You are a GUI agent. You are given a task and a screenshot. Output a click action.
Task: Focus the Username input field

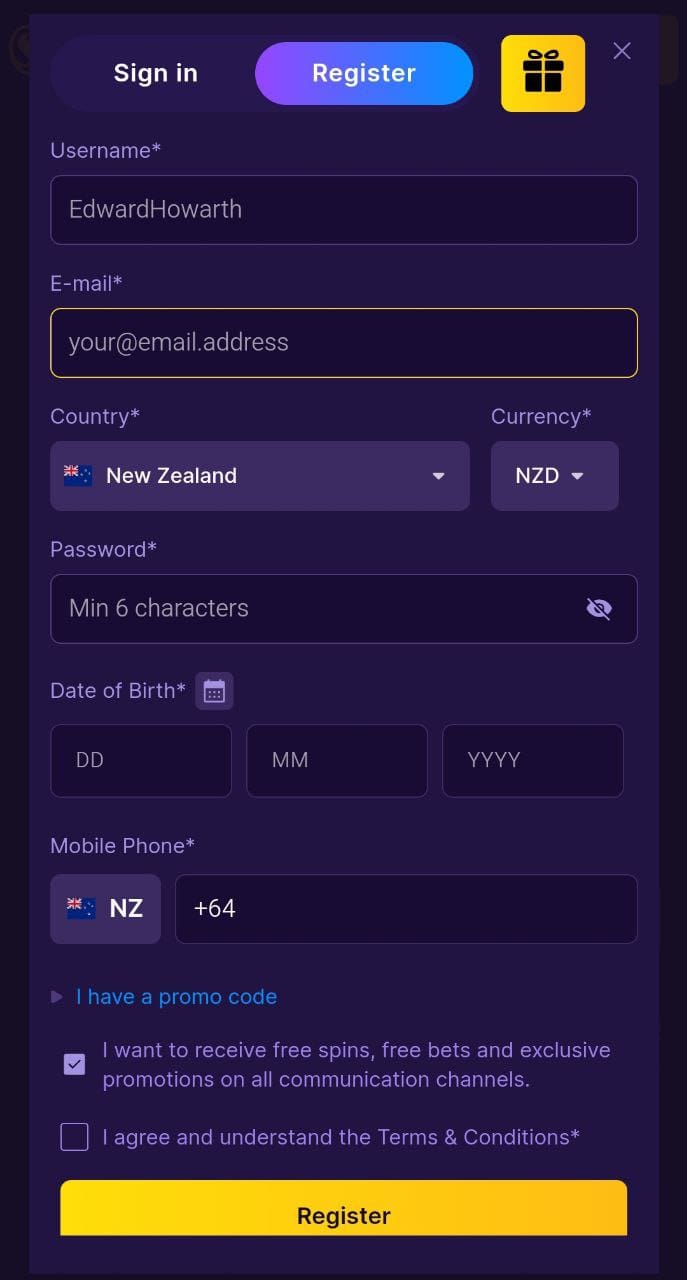[x=343, y=210]
